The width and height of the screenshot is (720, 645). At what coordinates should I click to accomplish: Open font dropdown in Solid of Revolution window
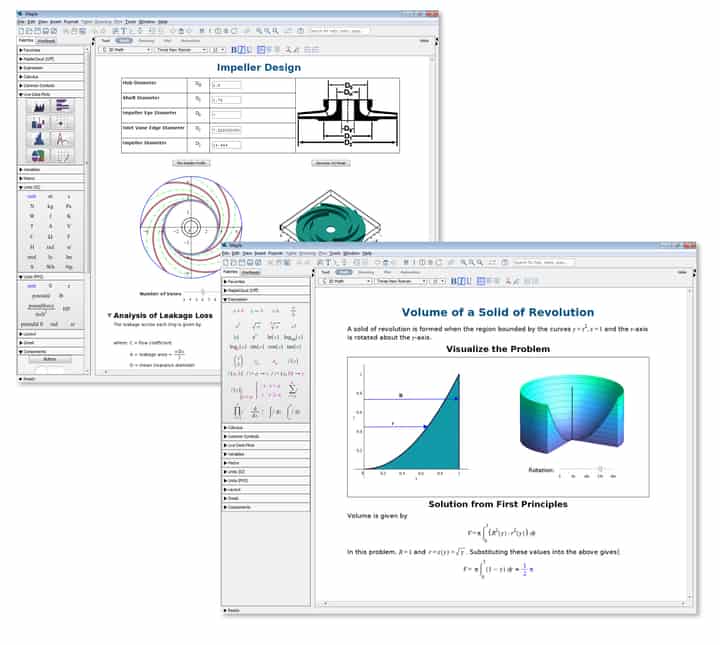pyautogui.click(x=401, y=281)
